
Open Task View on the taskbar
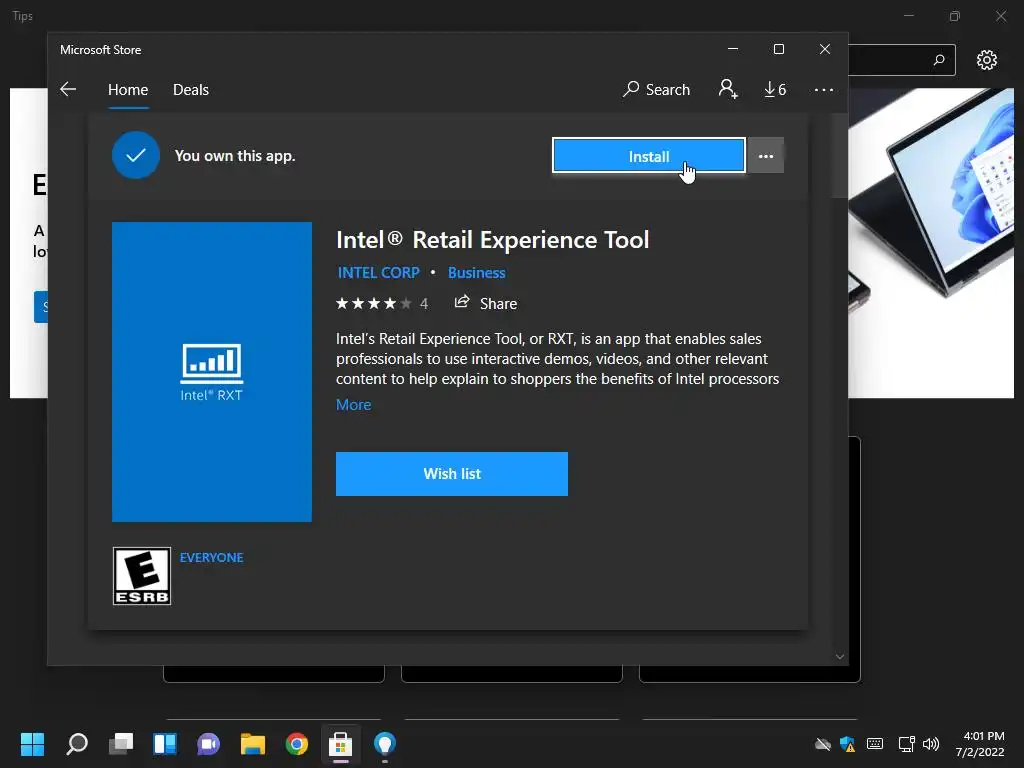(x=121, y=744)
